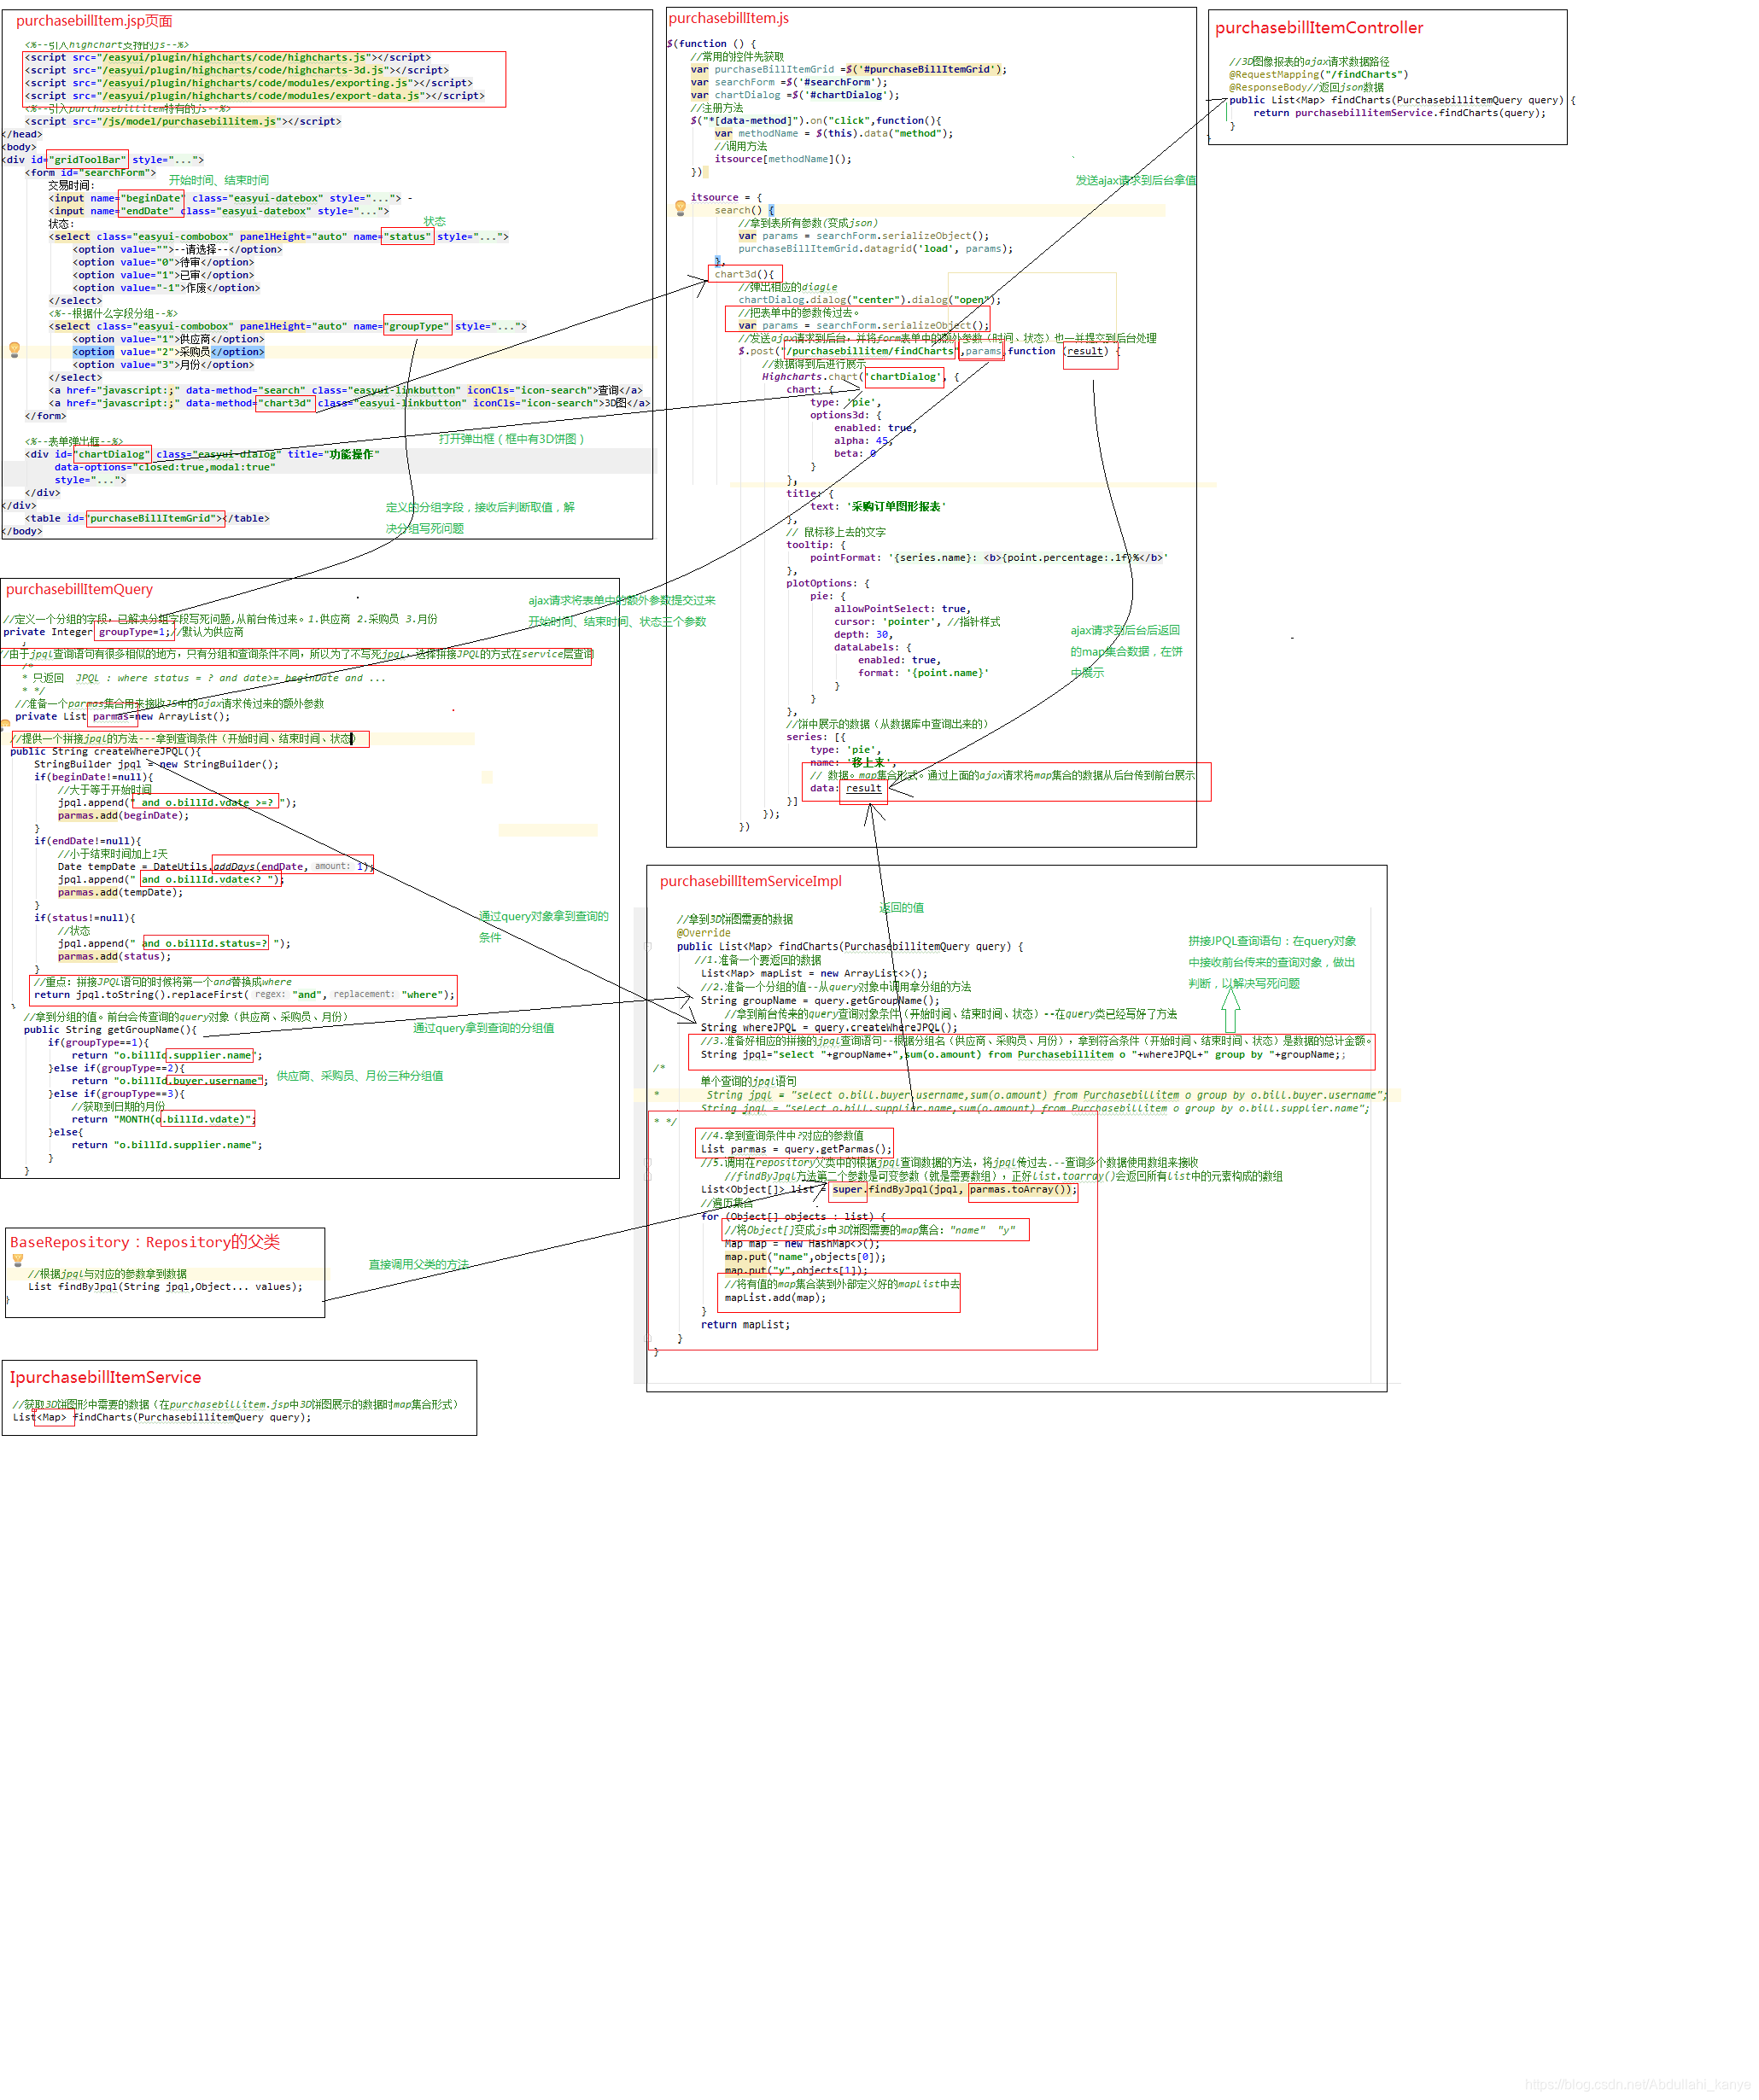Click the option line "待审"

163,262
